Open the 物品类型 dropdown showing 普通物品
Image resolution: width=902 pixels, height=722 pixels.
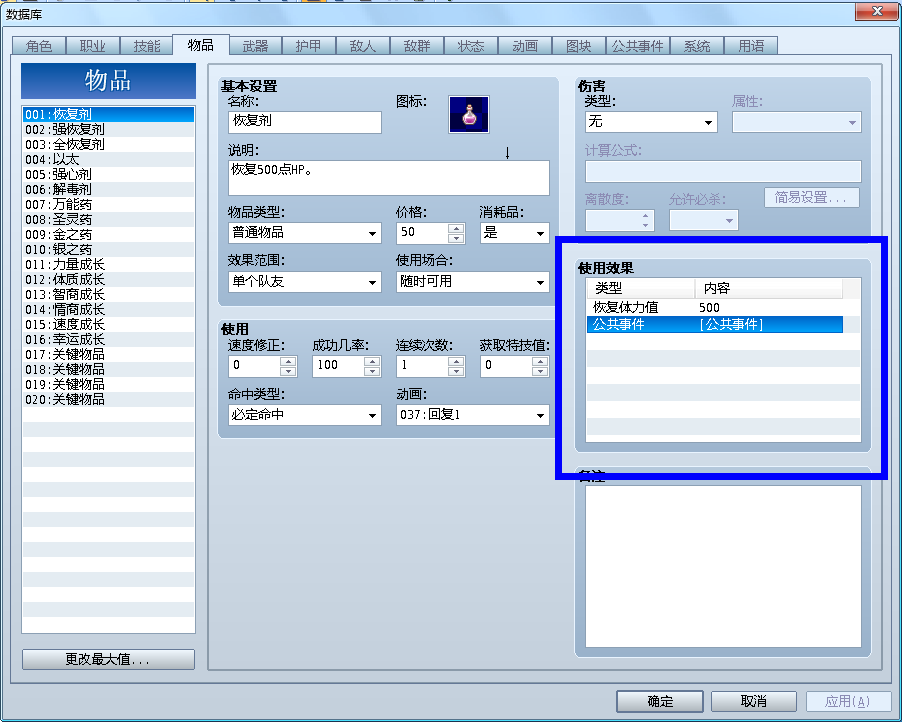[304, 233]
